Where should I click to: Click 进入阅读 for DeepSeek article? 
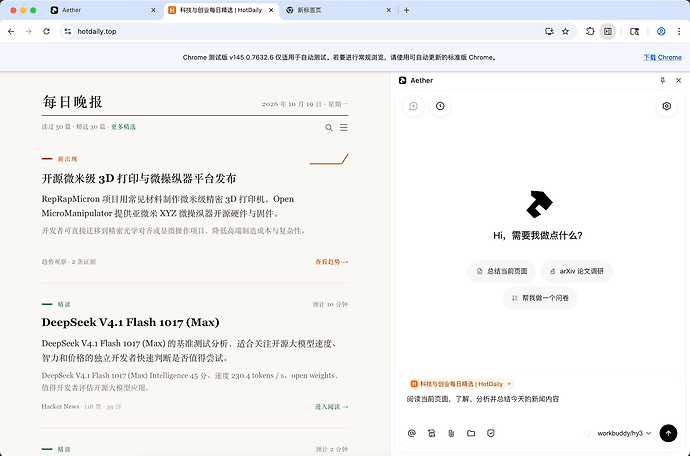tap(331, 407)
